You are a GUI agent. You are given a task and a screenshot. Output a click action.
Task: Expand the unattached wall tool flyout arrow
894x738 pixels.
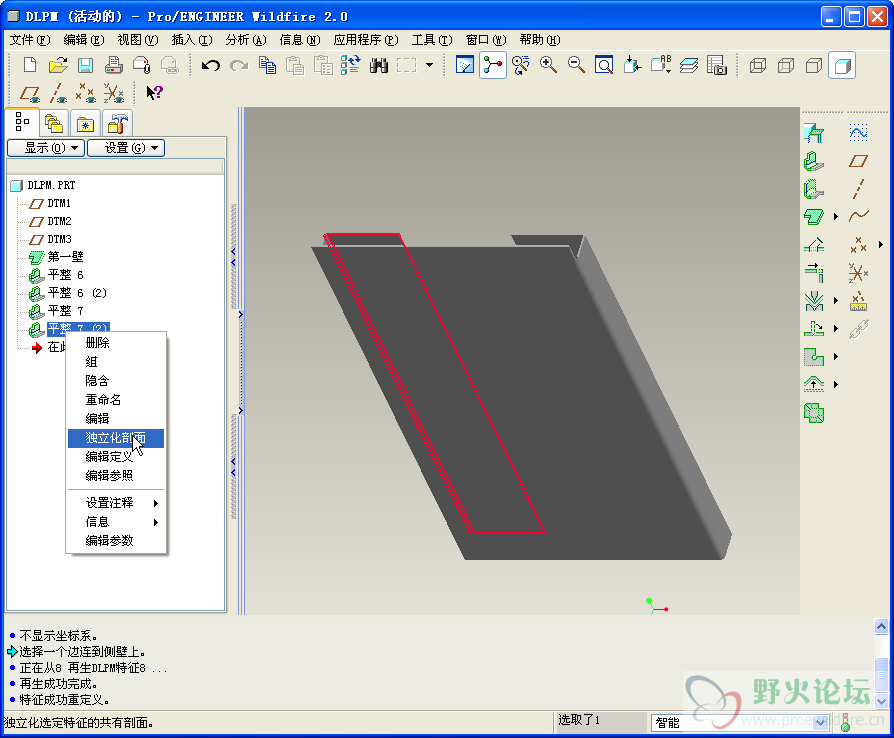pyautogui.click(x=836, y=217)
